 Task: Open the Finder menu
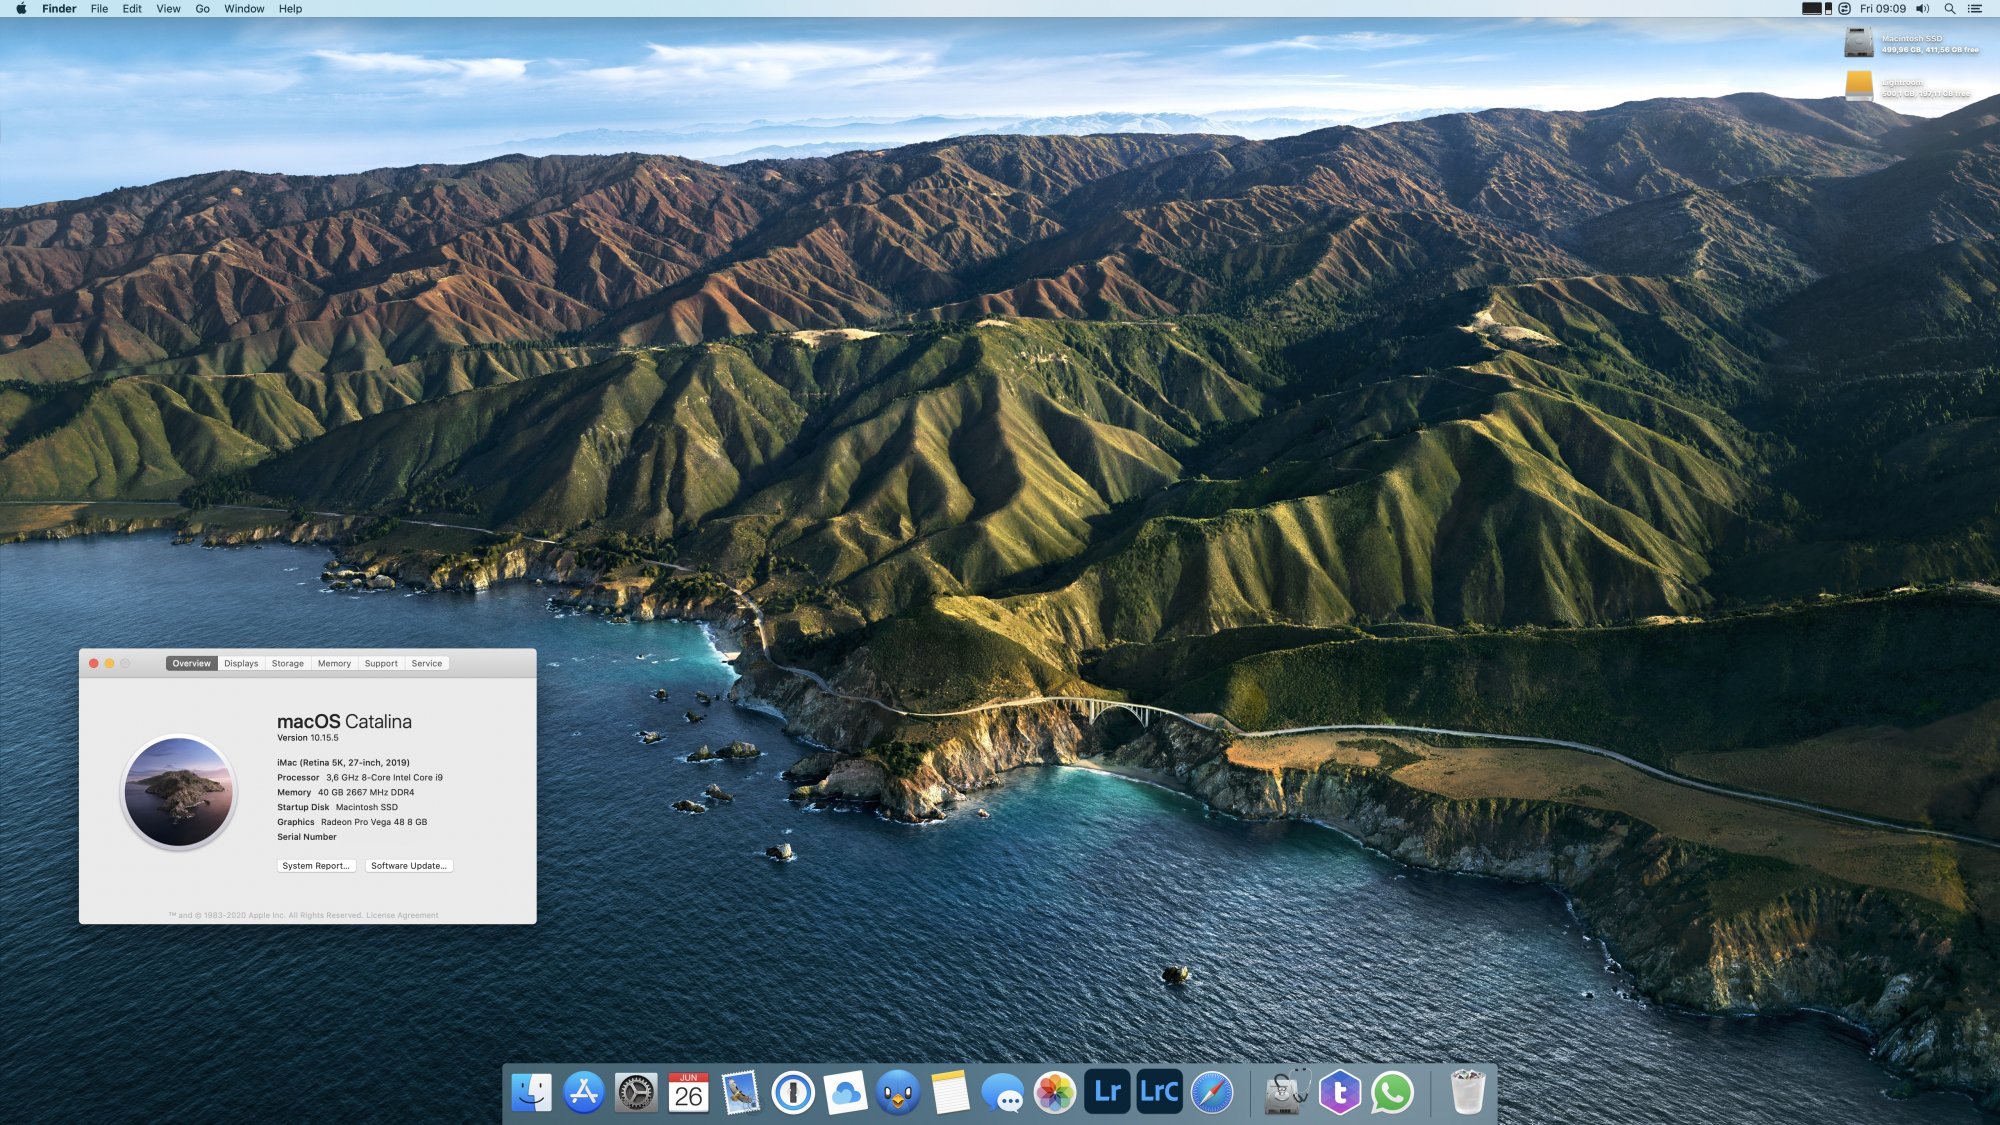click(x=59, y=9)
